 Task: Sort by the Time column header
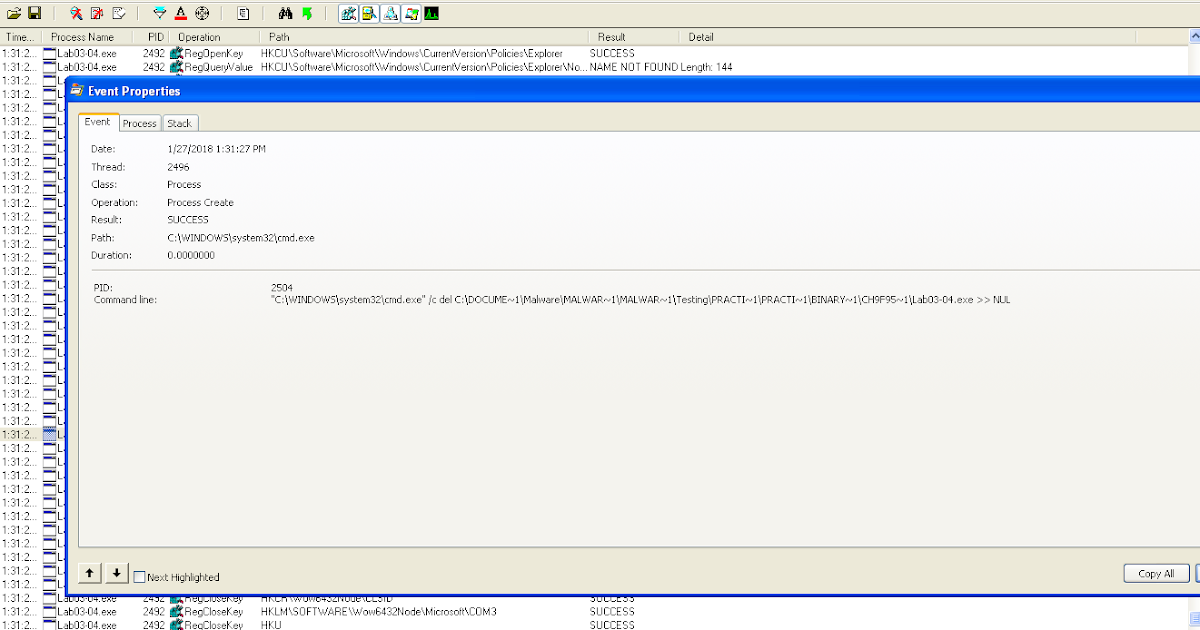pyautogui.click(x=20, y=37)
